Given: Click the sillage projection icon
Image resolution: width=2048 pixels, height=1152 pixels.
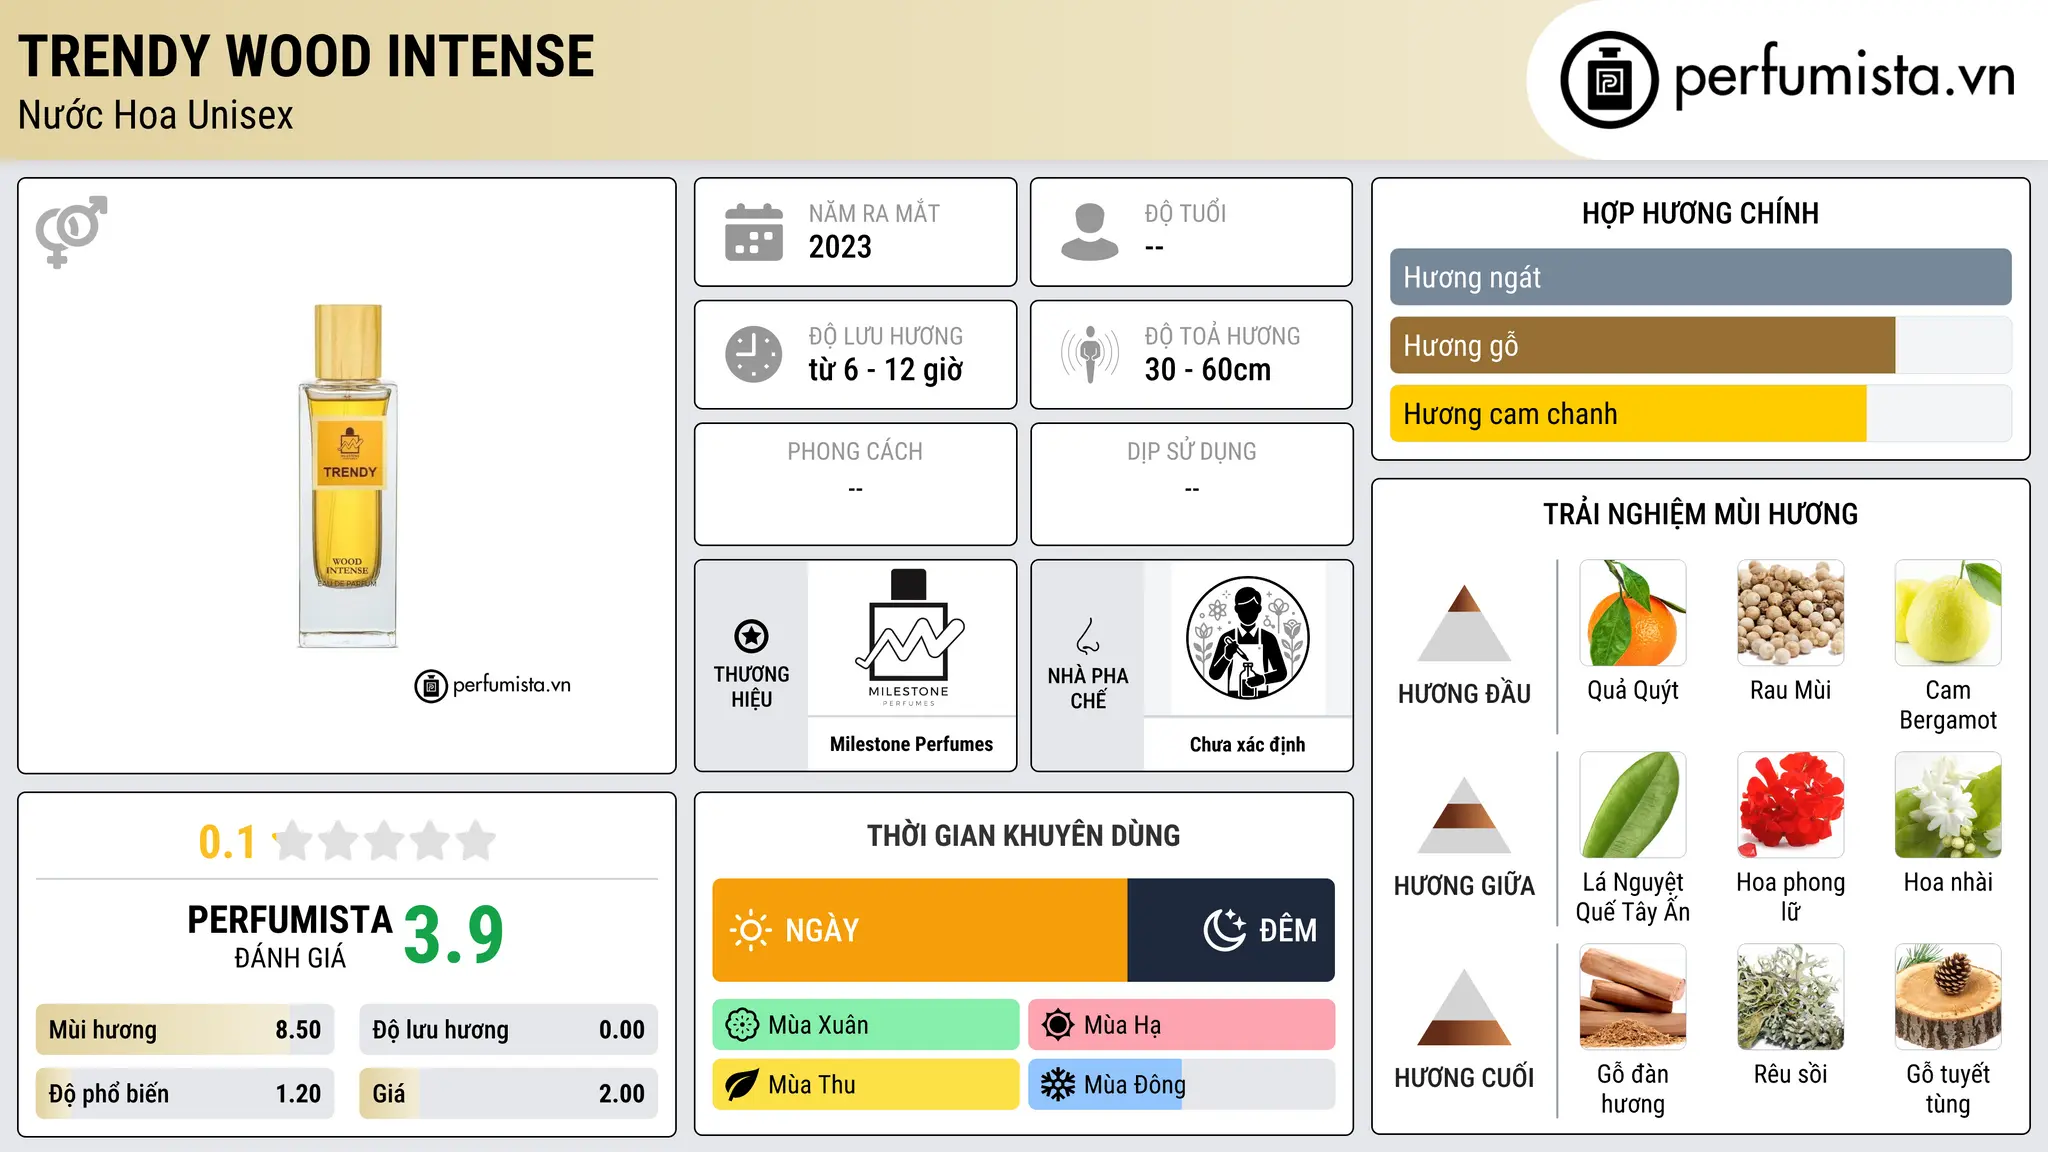Looking at the screenshot, I should coord(1090,354).
